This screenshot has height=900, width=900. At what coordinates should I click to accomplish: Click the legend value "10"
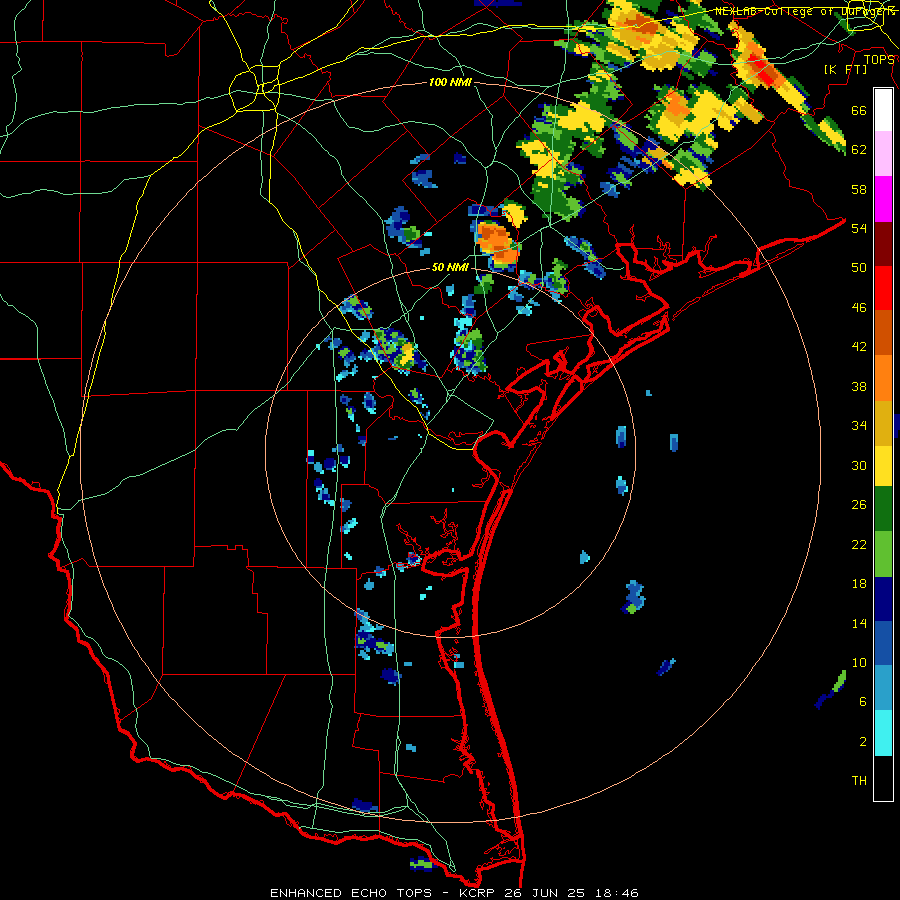[859, 662]
